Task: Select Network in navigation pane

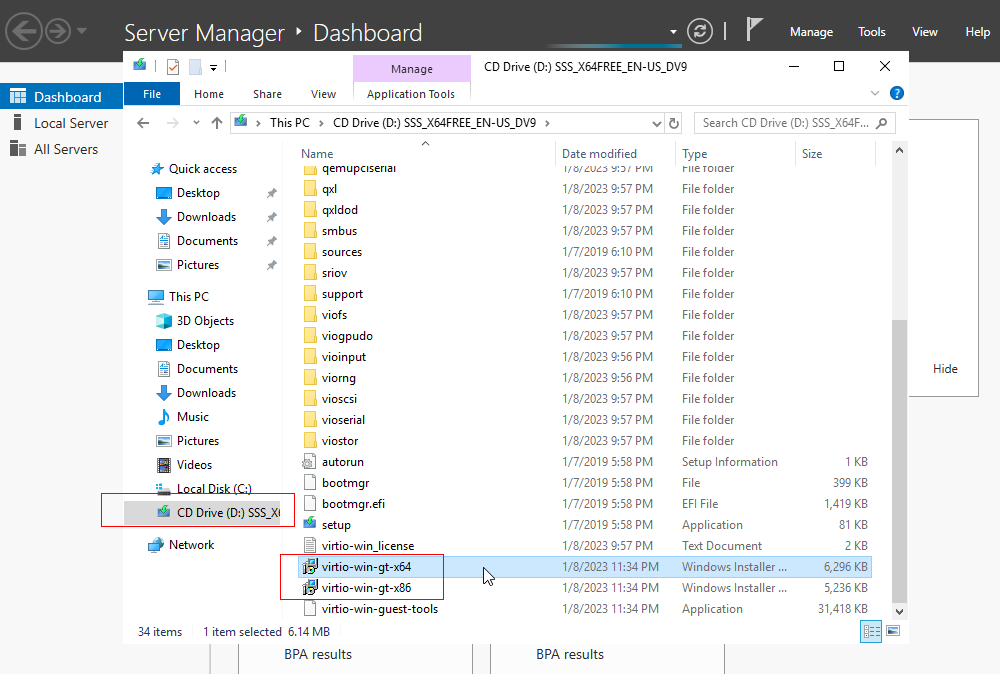Action: [191, 545]
